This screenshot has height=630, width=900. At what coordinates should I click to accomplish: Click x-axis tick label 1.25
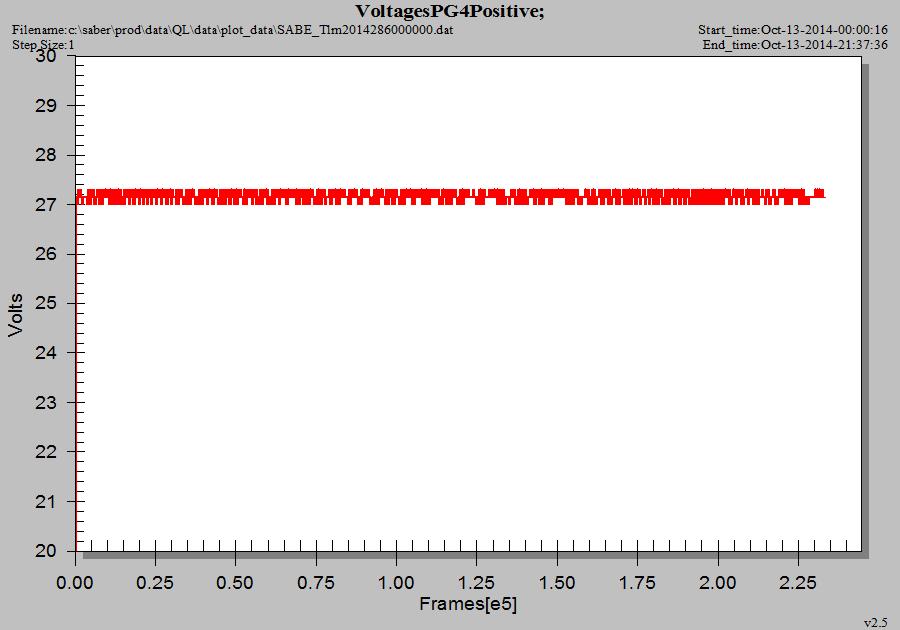pos(476,583)
